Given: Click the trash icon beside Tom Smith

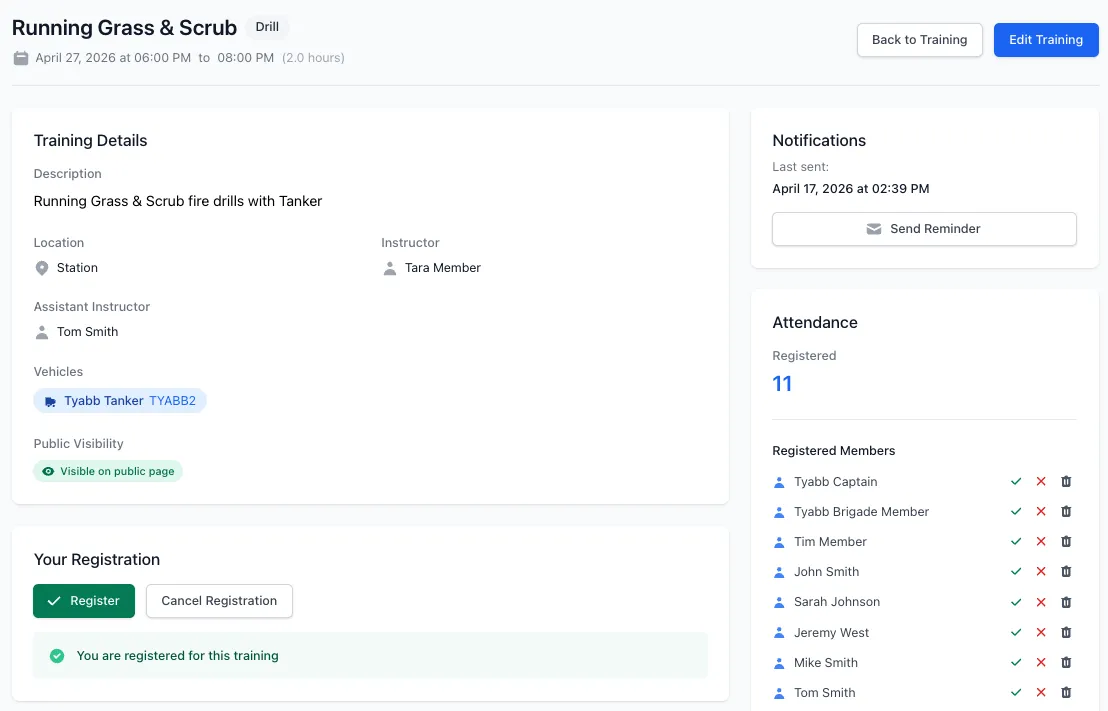Looking at the screenshot, I should [1066, 693].
